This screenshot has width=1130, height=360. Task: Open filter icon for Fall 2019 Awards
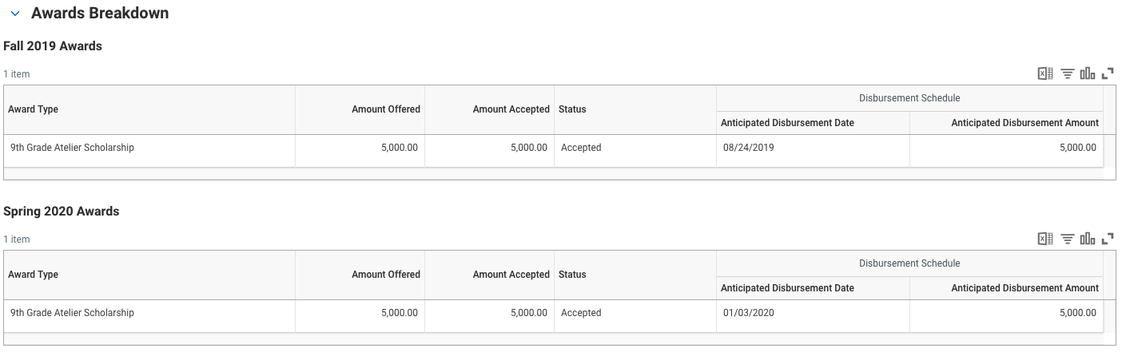1067,73
